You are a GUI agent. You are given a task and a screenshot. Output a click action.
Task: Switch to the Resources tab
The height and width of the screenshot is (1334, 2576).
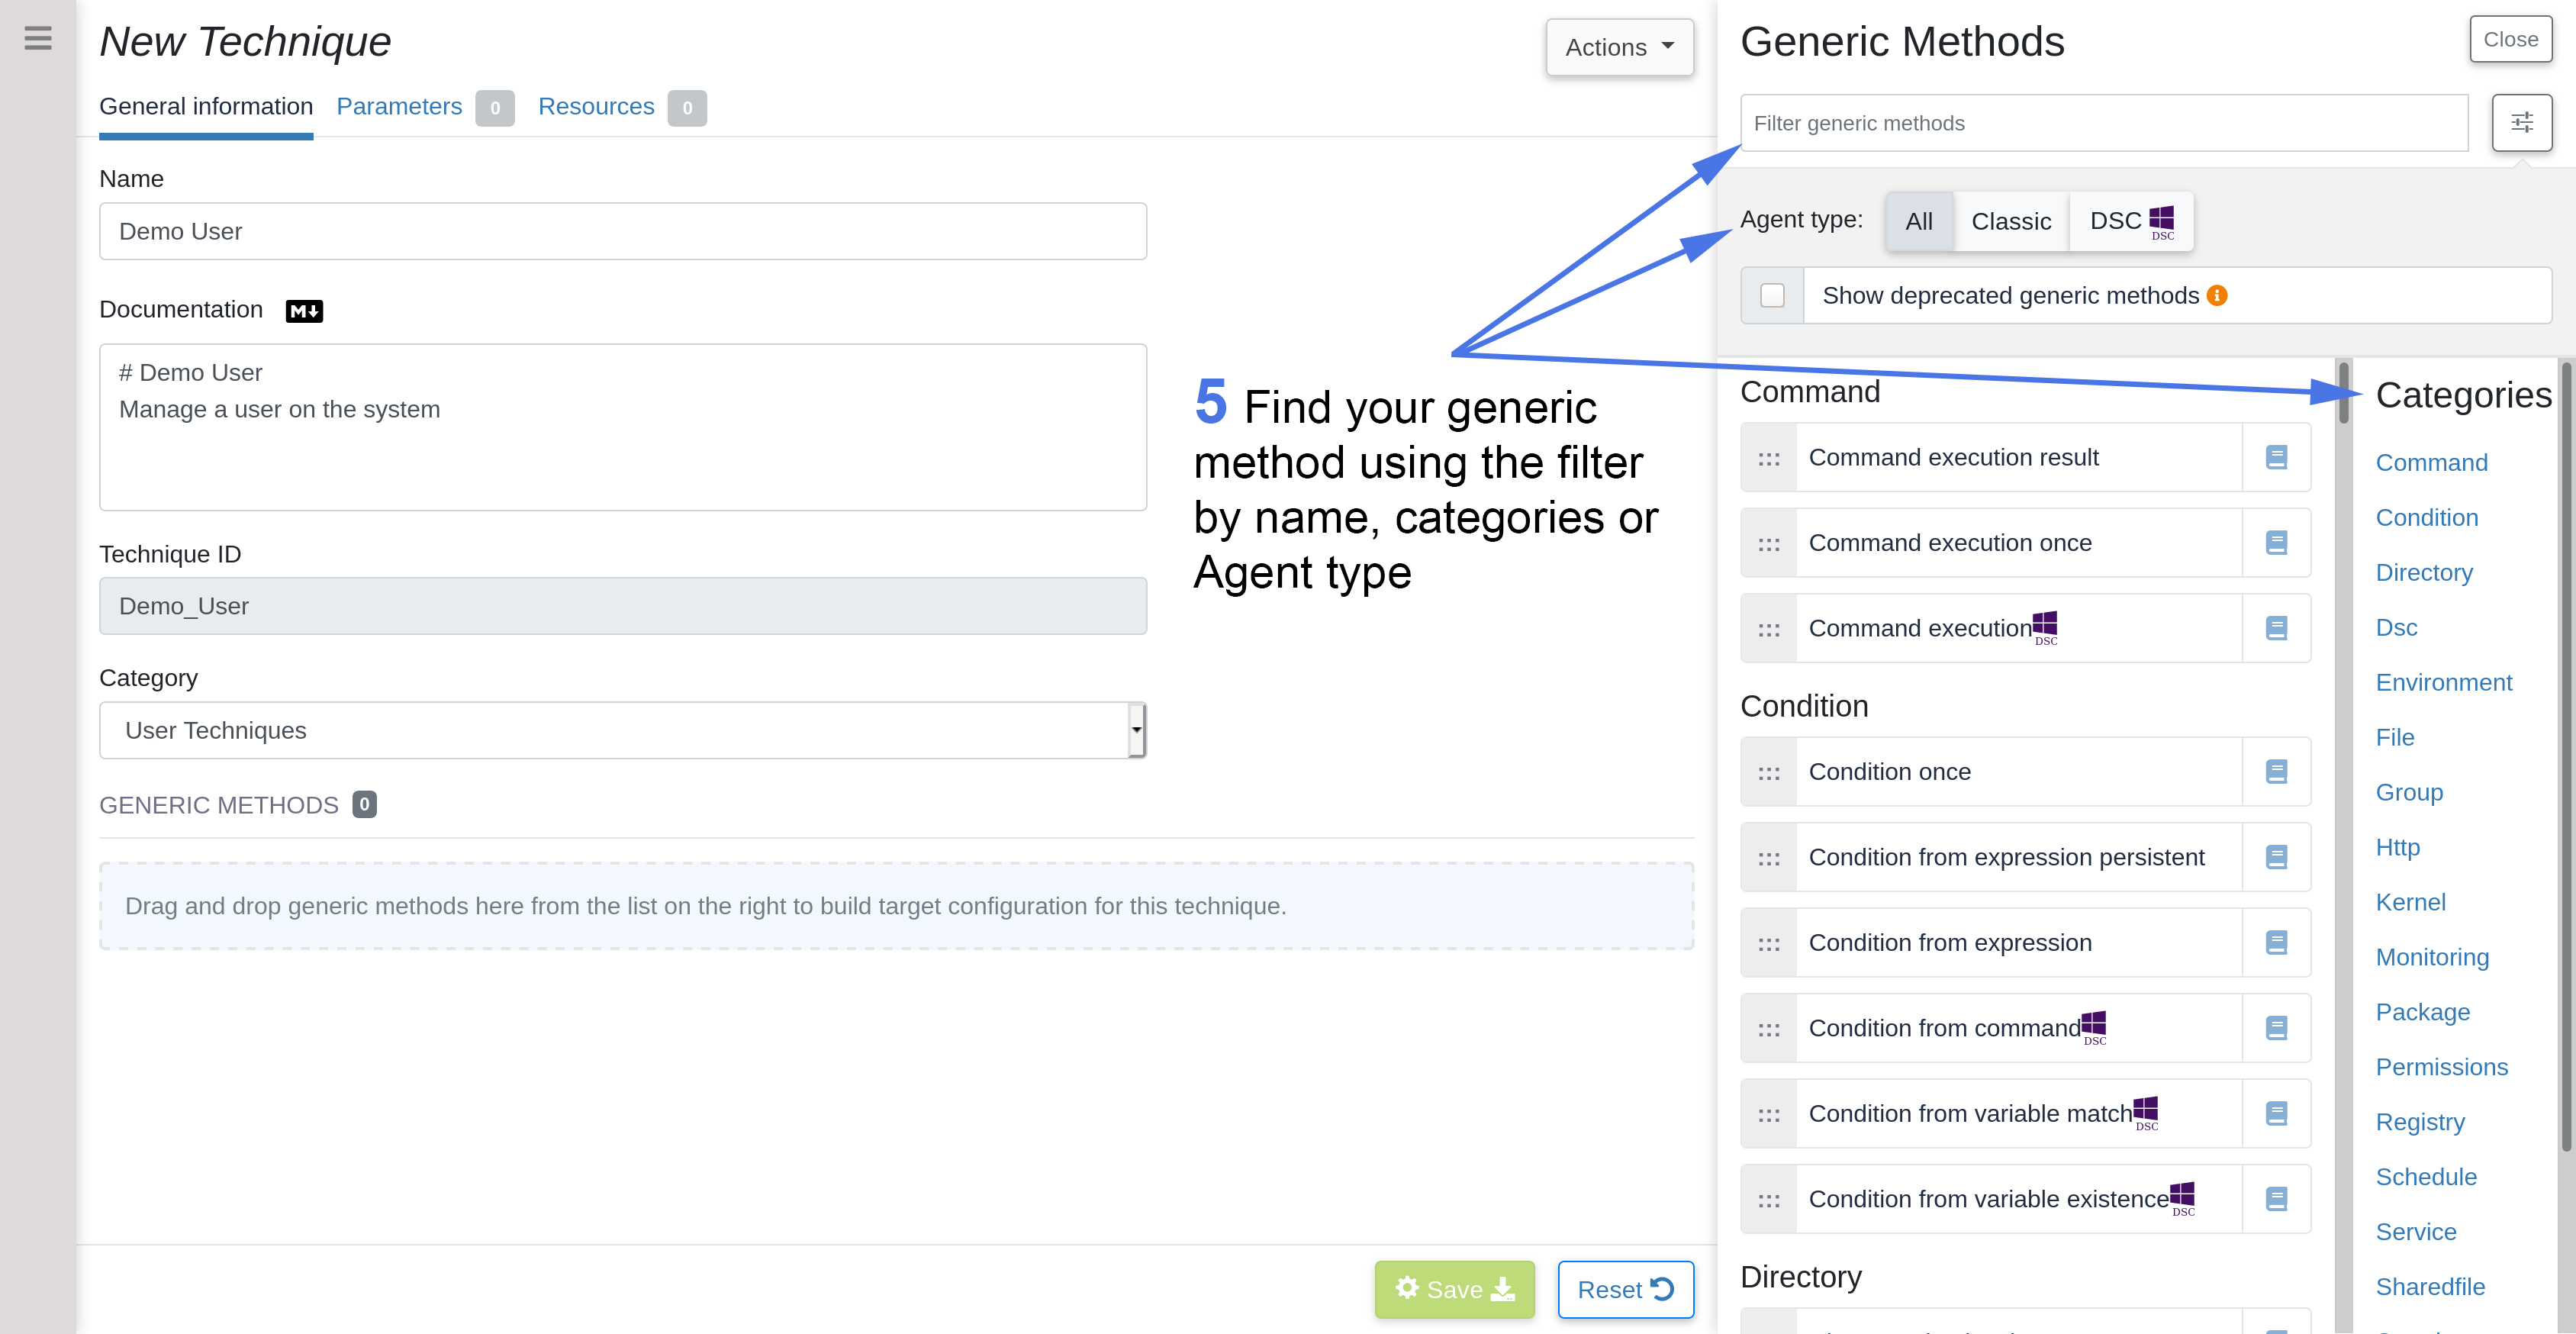click(596, 106)
